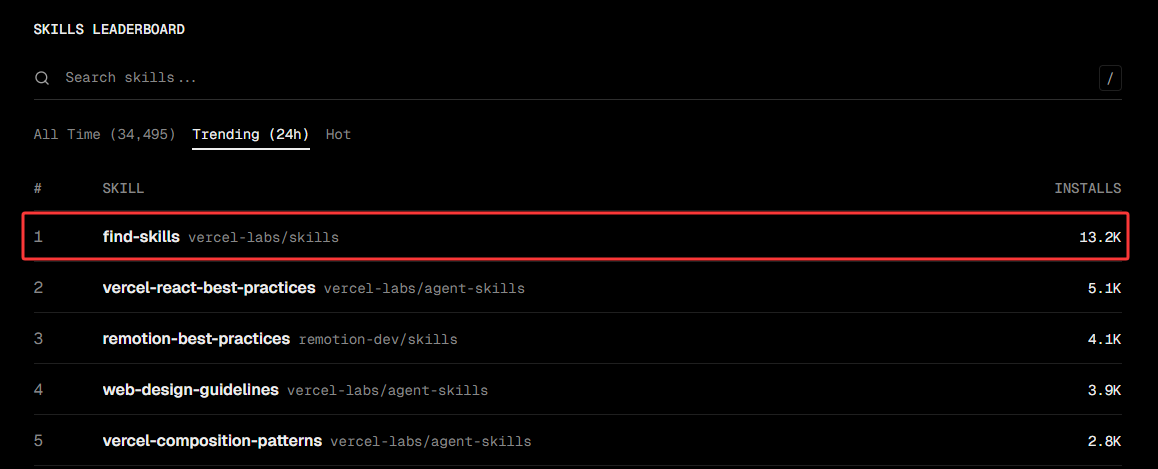Open remotion-best-practices skill
This screenshot has height=469, width=1158.
tap(196, 339)
